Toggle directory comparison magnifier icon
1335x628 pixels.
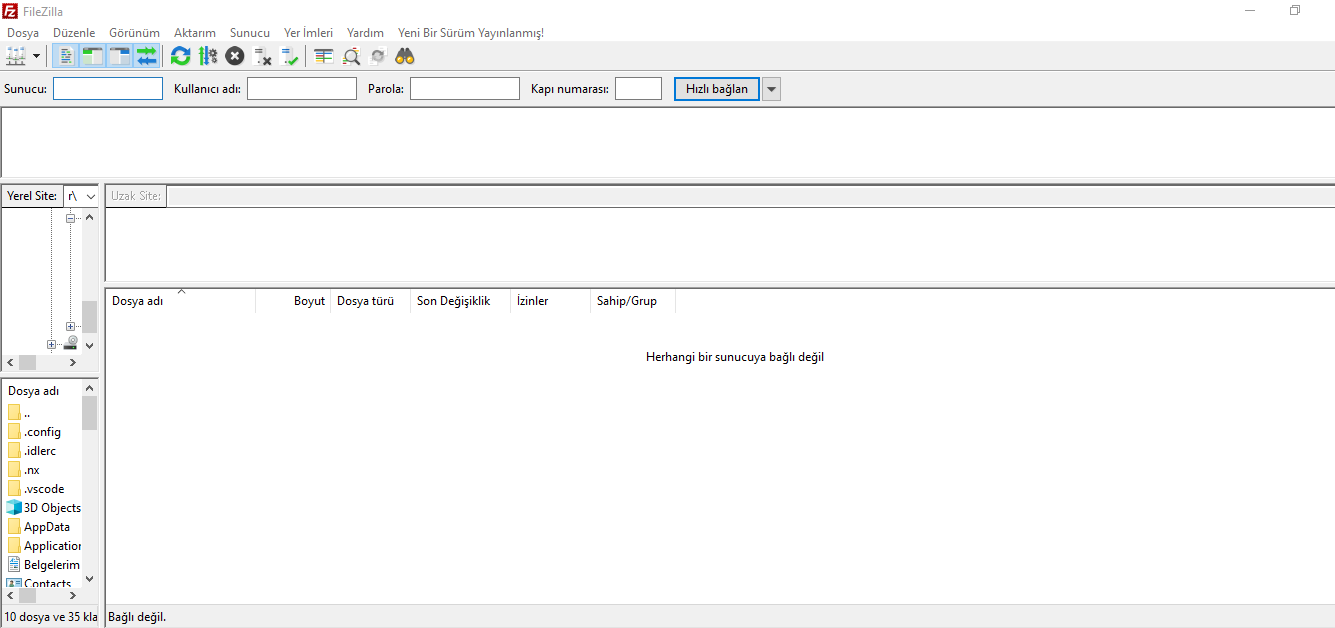351,56
